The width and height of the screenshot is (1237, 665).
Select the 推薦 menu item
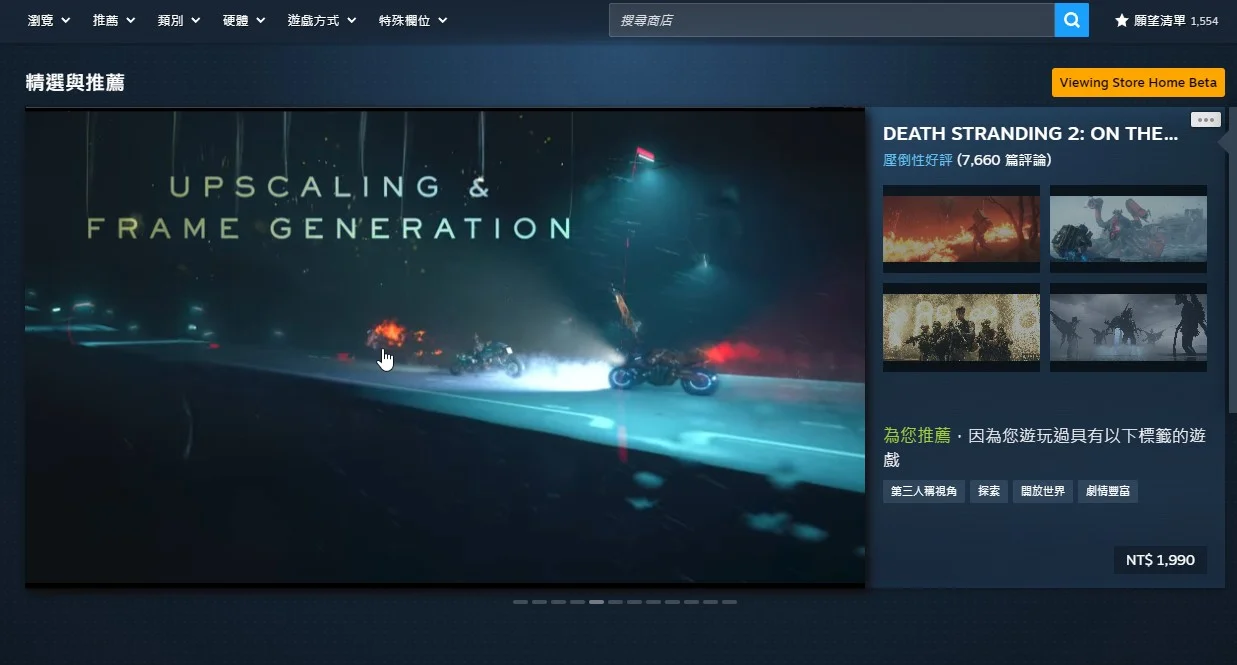coord(113,20)
